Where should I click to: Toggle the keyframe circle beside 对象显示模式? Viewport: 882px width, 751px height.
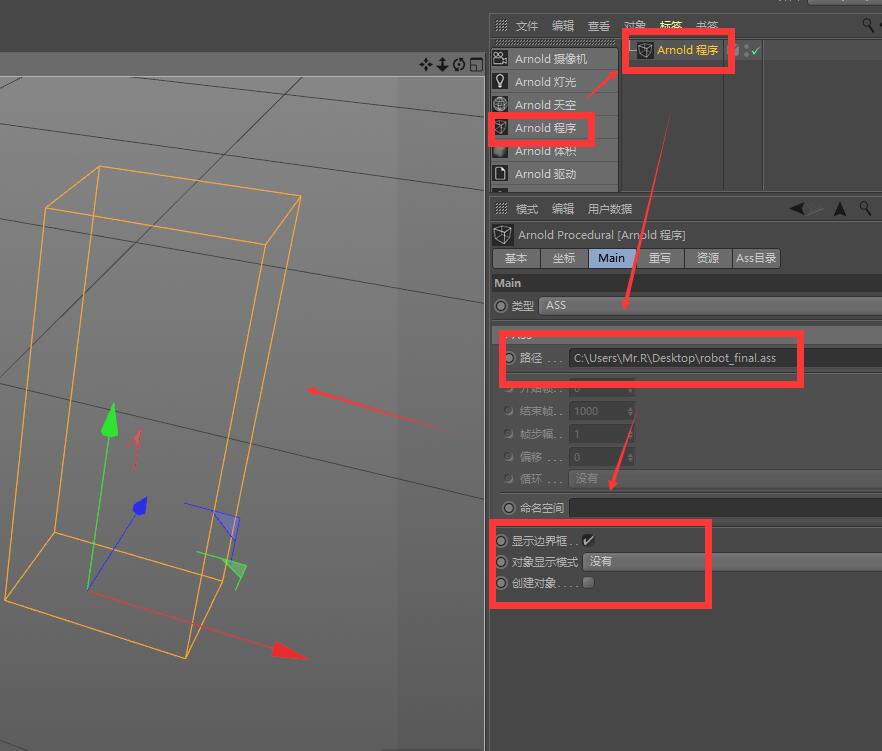501,562
